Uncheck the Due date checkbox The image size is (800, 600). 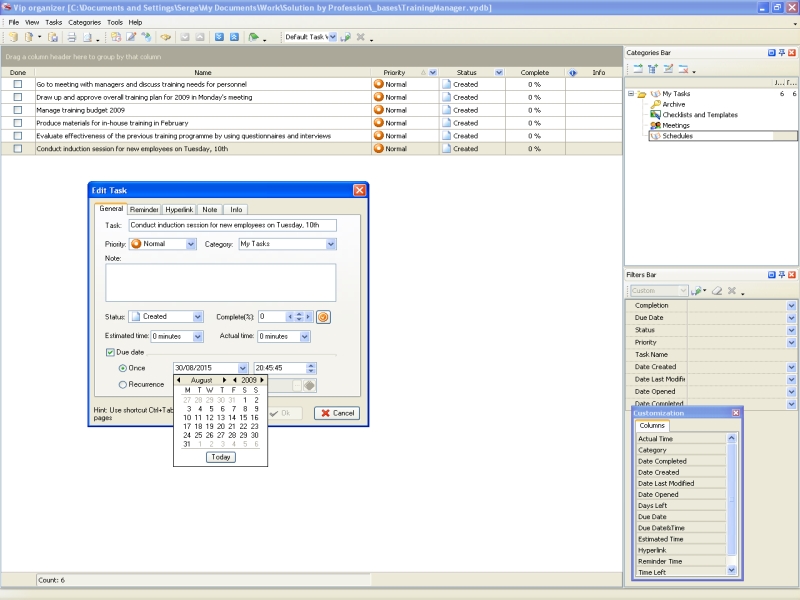coord(110,352)
